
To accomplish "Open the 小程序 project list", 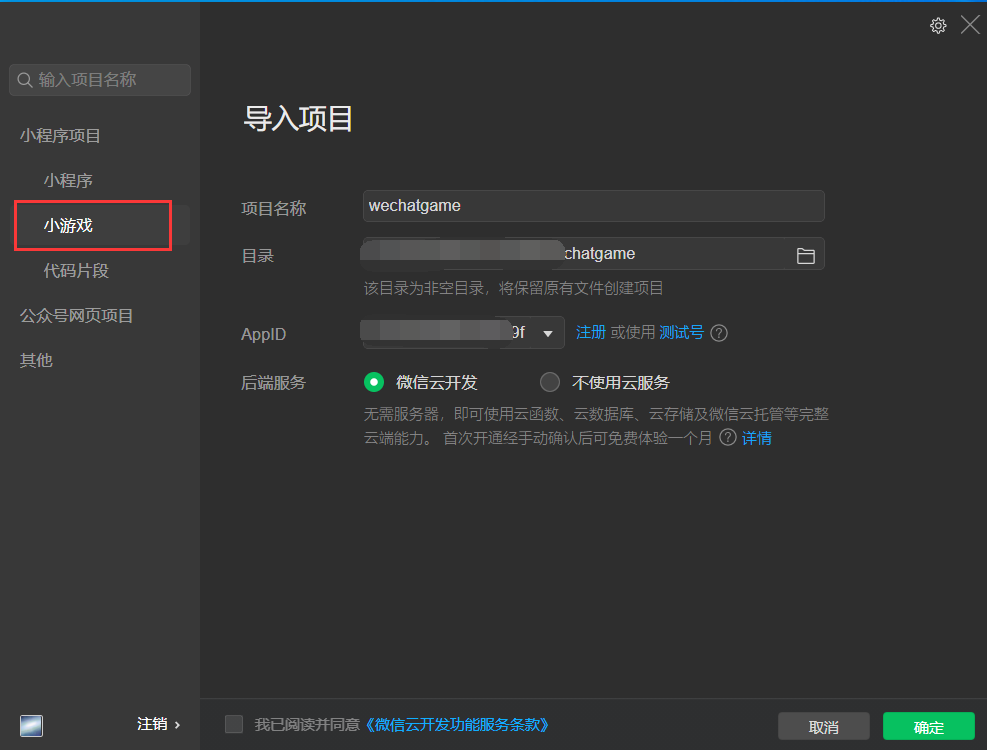I will [x=68, y=181].
